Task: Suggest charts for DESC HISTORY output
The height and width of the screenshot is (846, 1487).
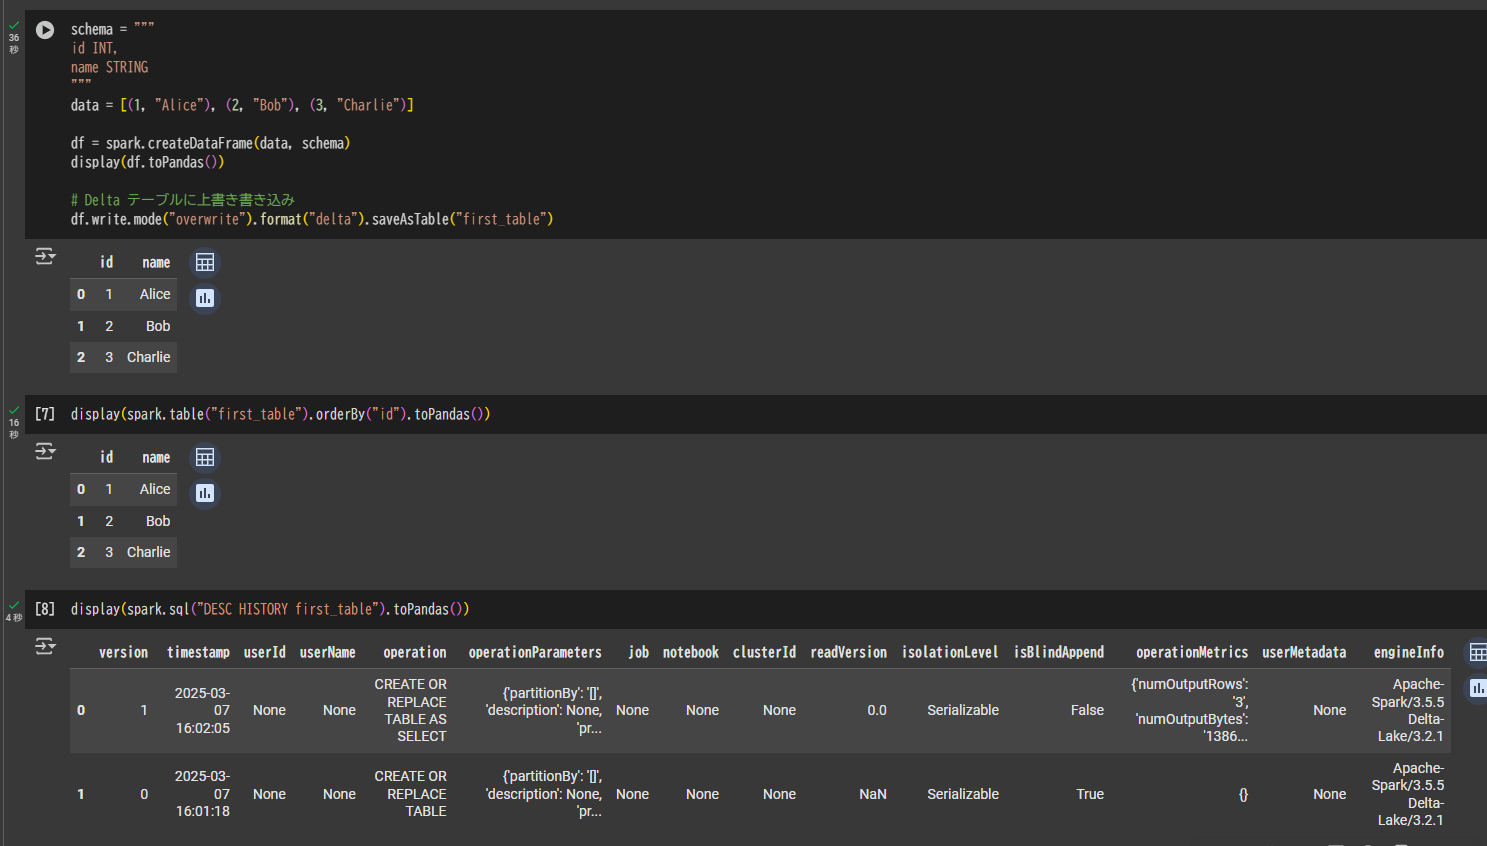Action: (x=1477, y=688)
